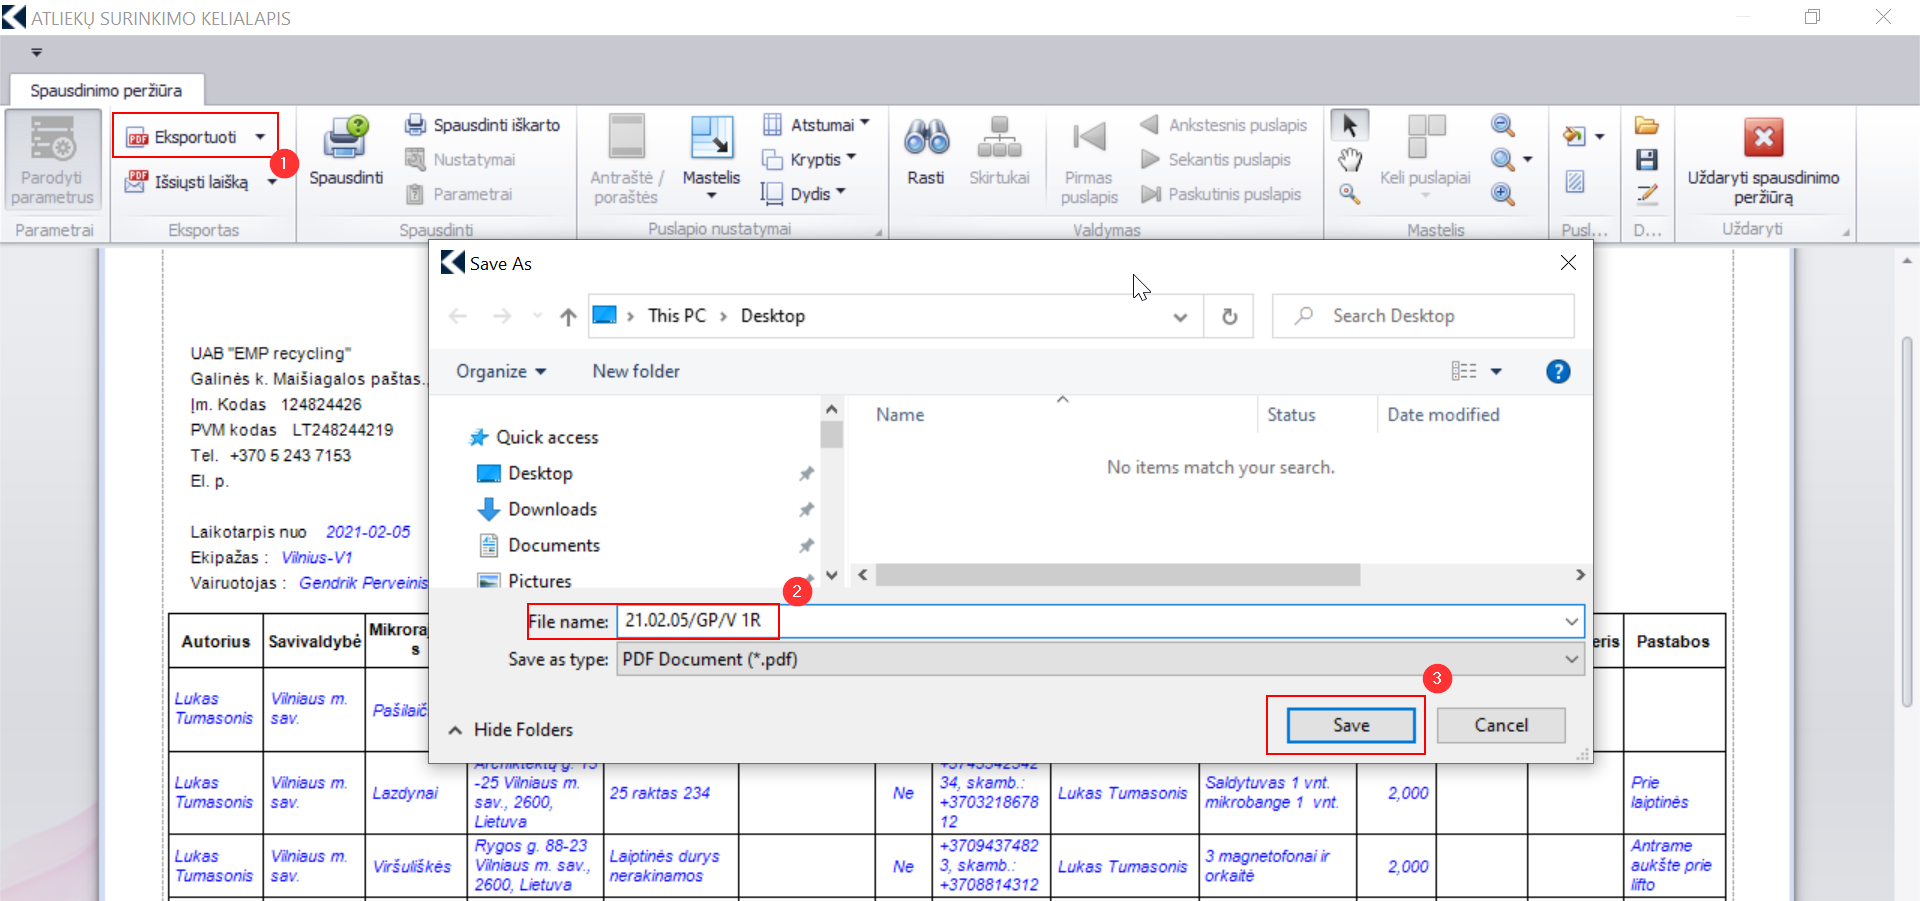Expand the Eksportuoti dropdown arrow
The height and width of the screenshot is (901, 1920).
261,137
